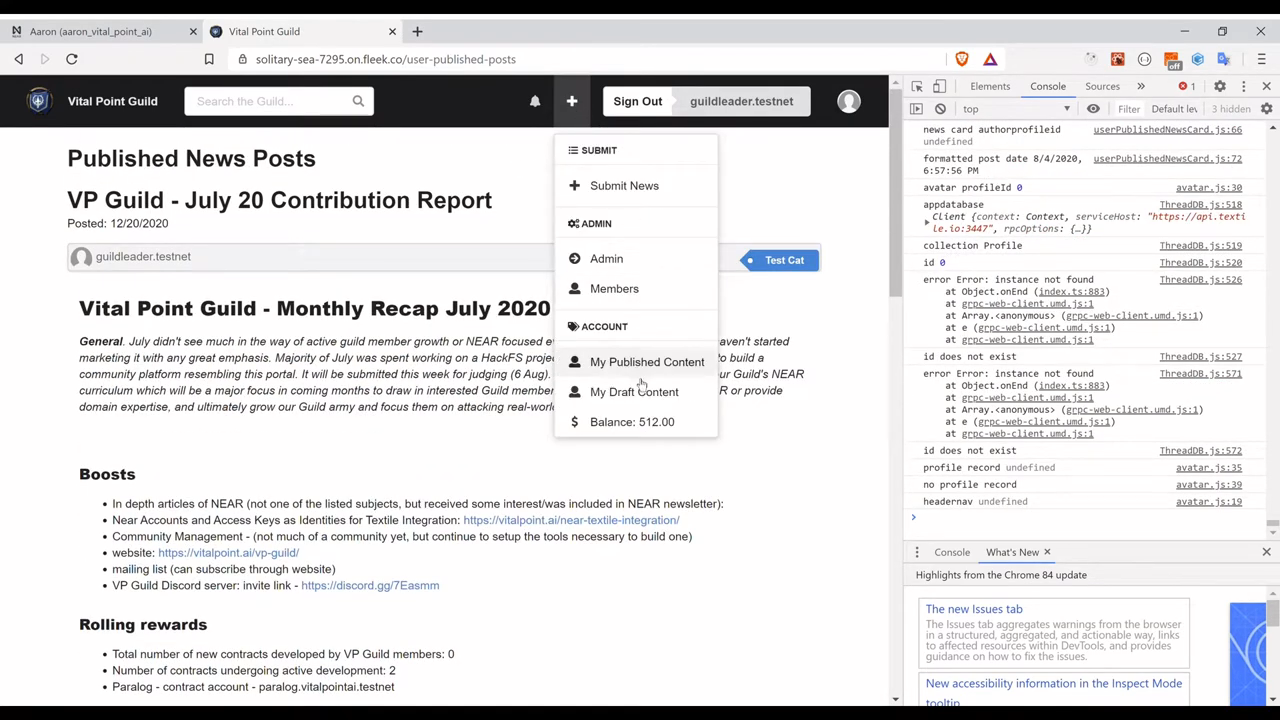Screen dimensions: 1280x720
Task: Open a new browser tab
Action: pyautogui.click(x=417, y=31)
